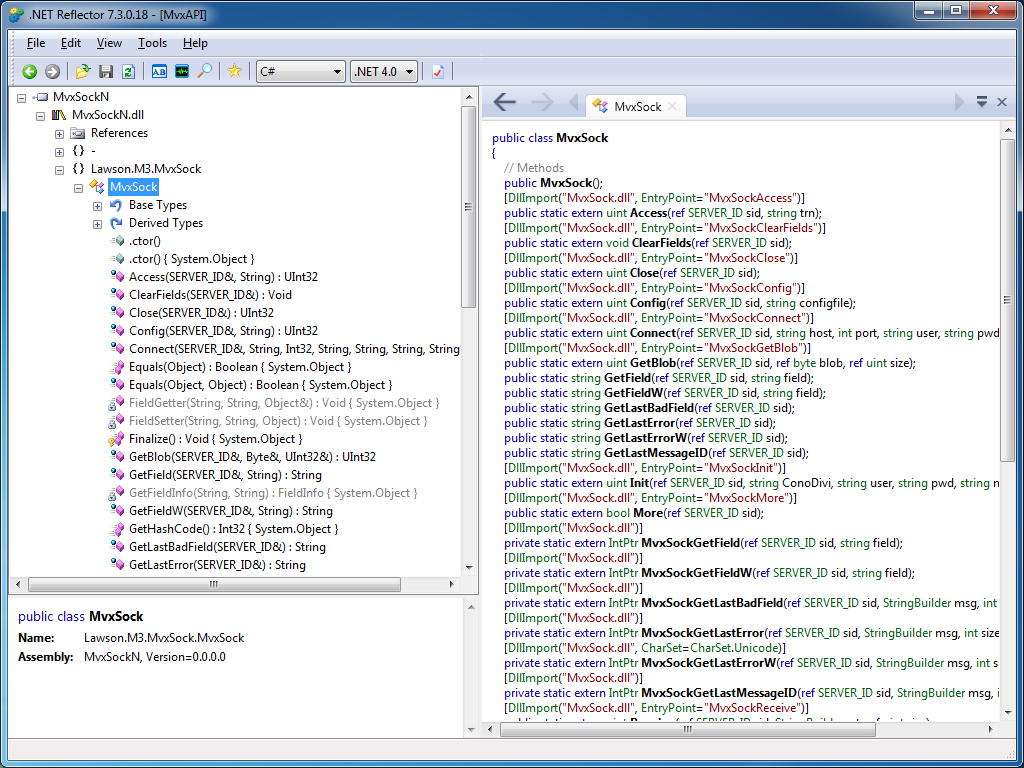Click the Search magnifier icon
Screen dimensions: 1024x768
[x=204, y=71]
